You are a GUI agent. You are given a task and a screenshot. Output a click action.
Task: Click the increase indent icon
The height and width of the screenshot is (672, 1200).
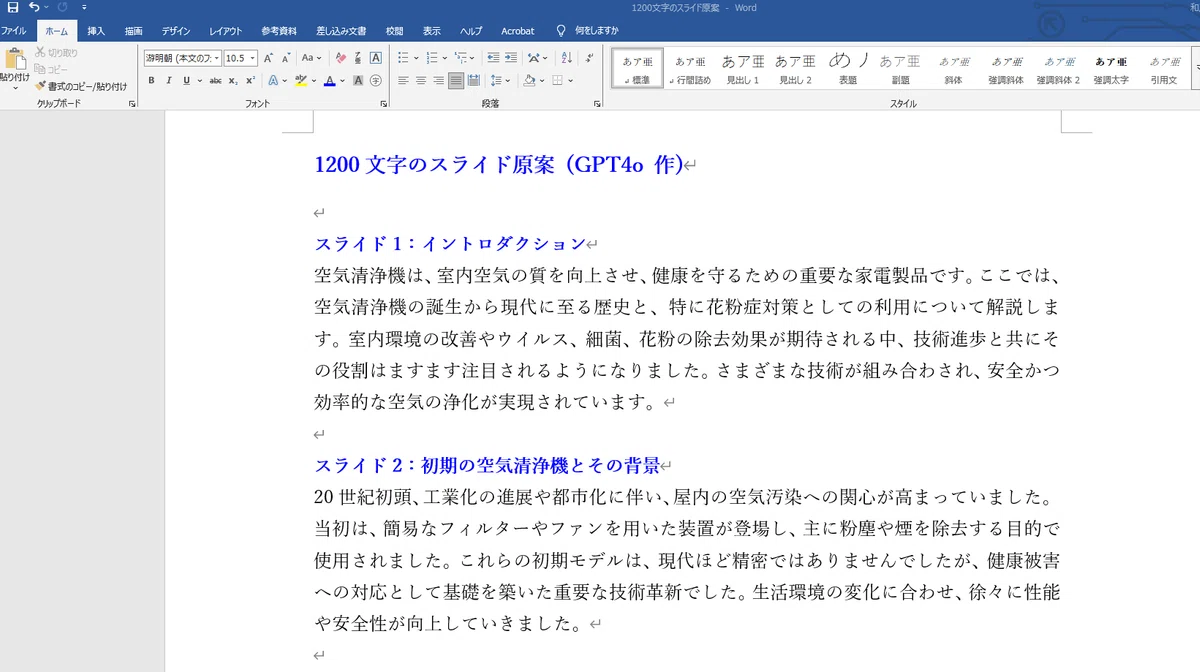point(511,58)
